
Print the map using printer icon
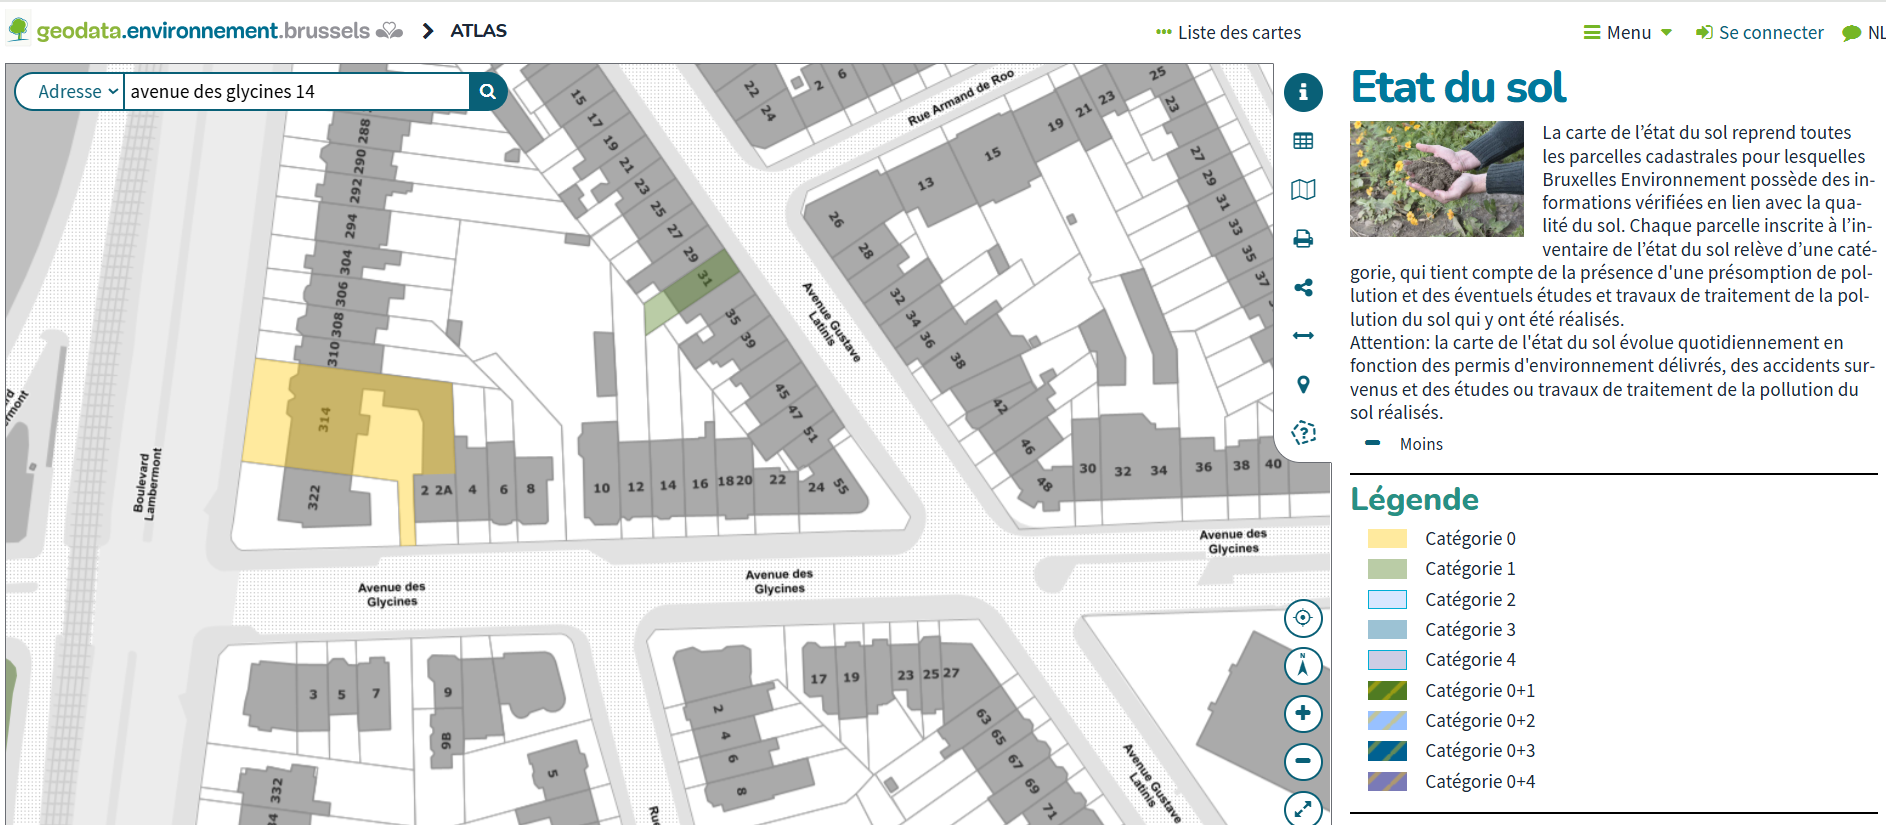[1303, 239]
